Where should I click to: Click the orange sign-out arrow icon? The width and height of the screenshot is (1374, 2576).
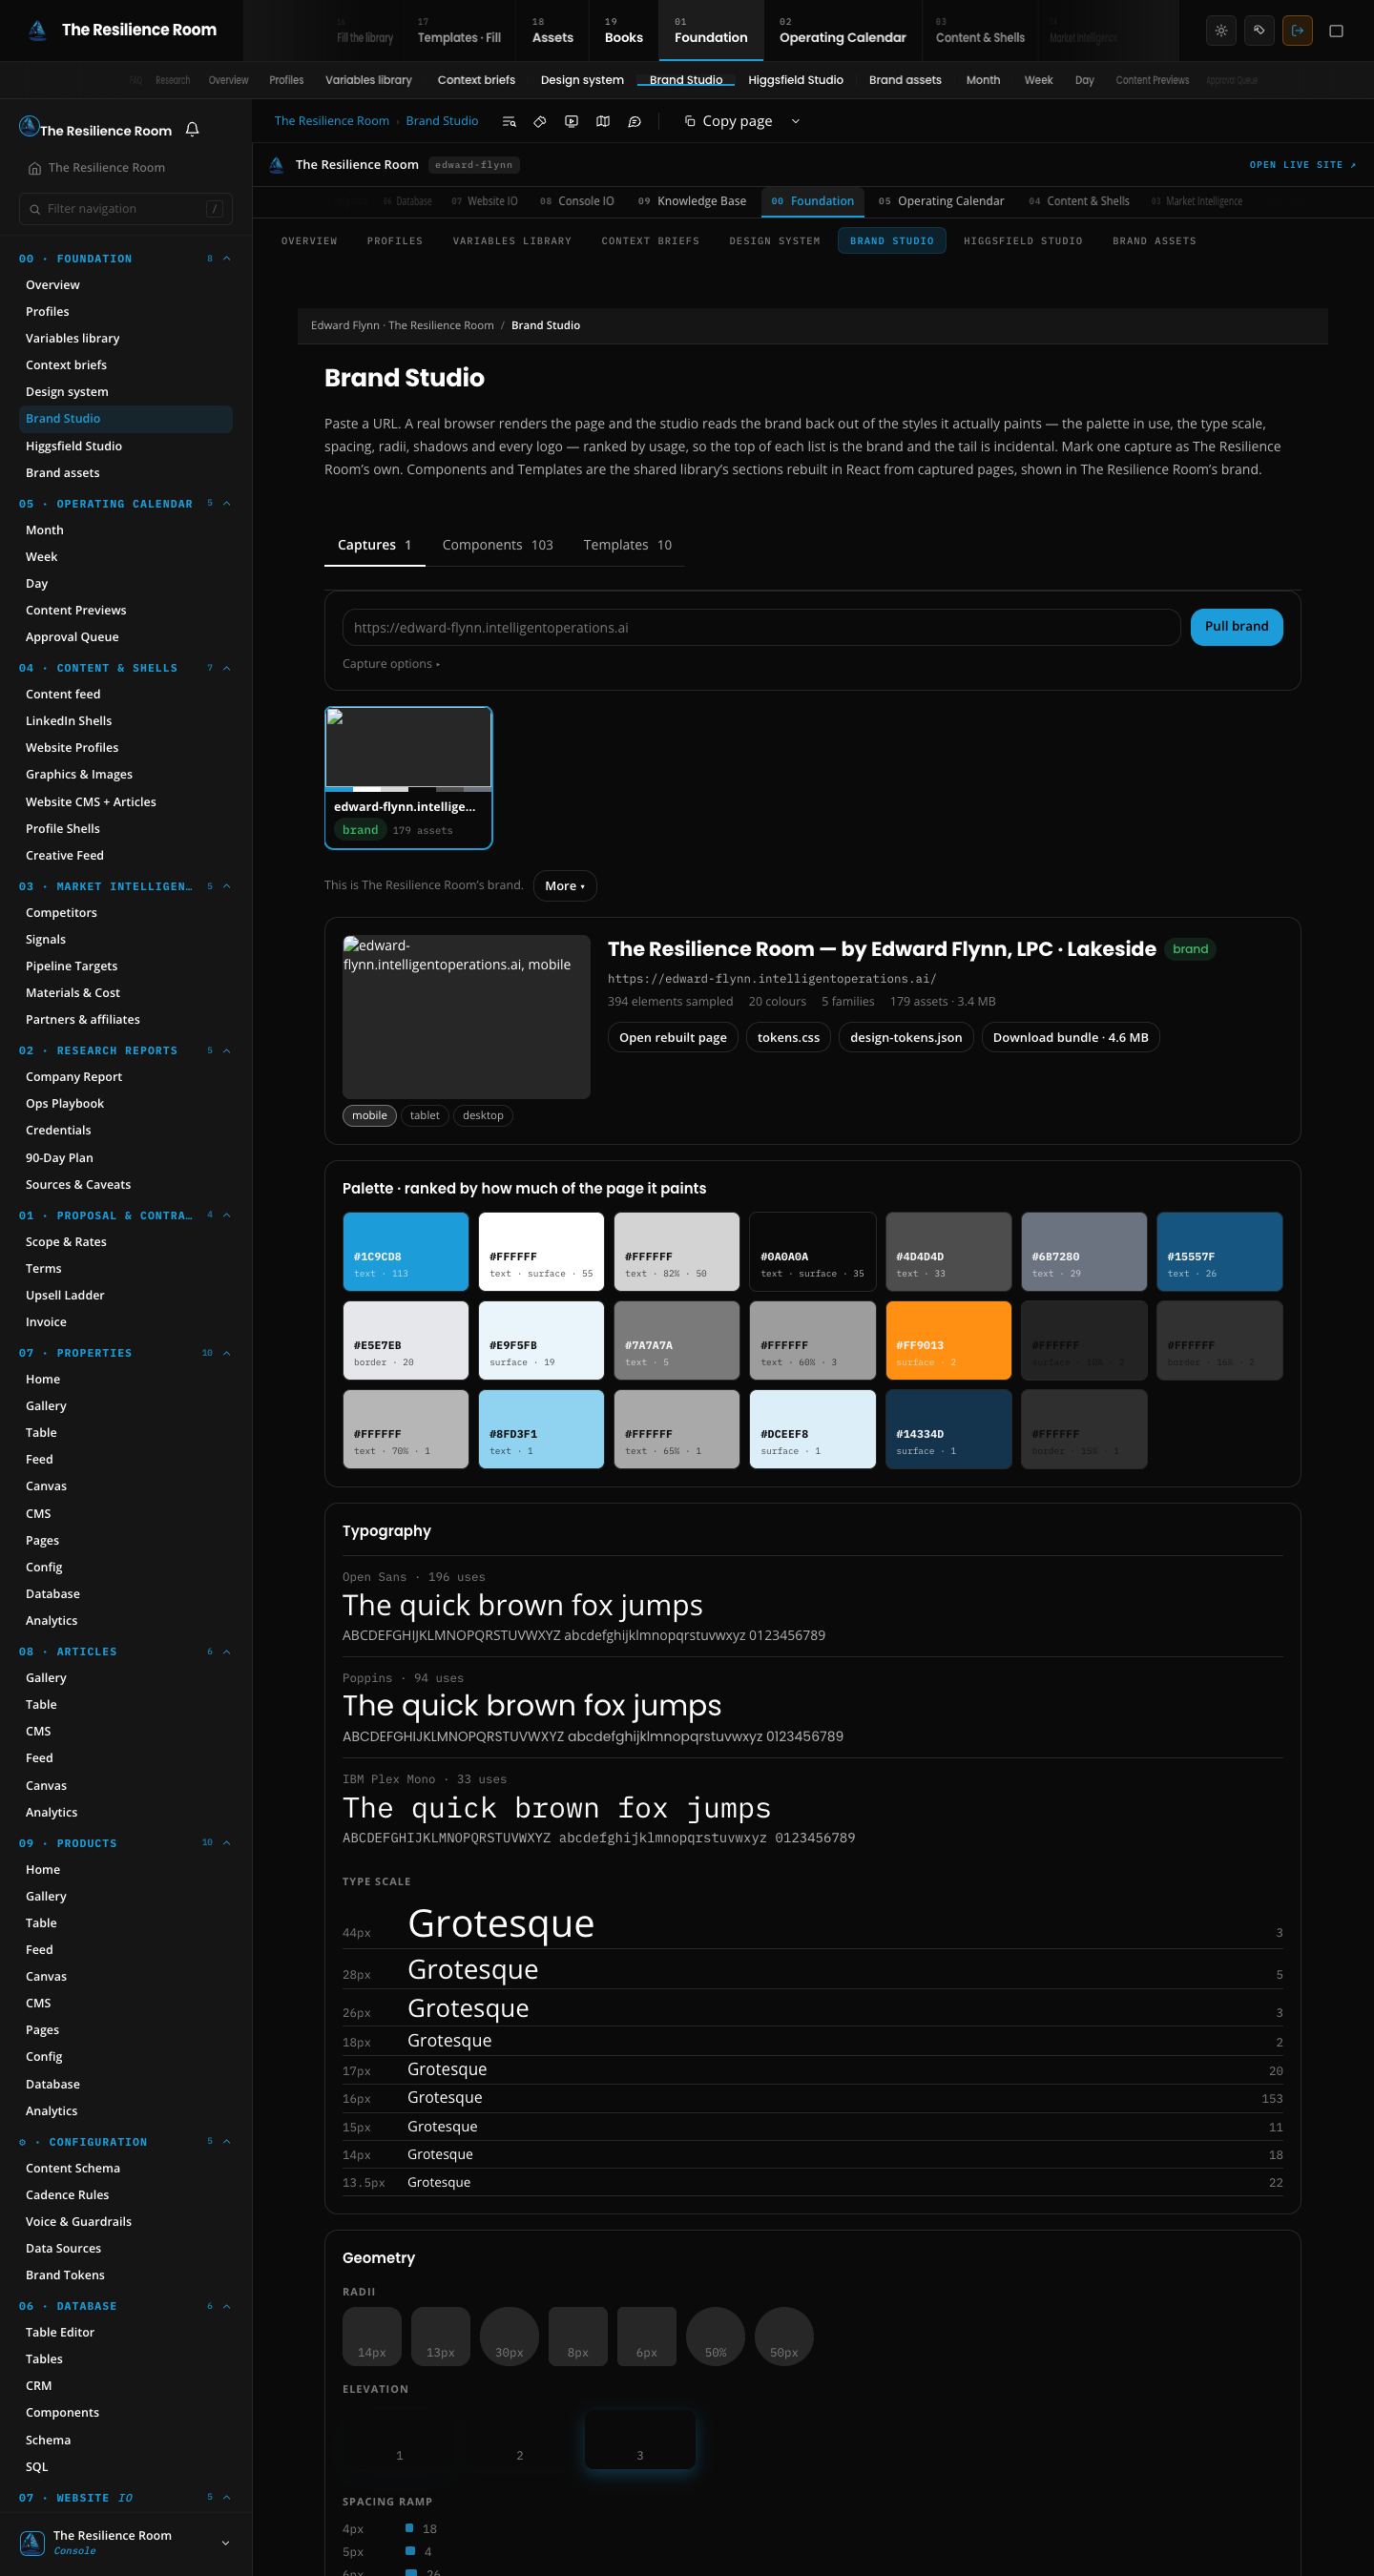[x=1297, y=30]
